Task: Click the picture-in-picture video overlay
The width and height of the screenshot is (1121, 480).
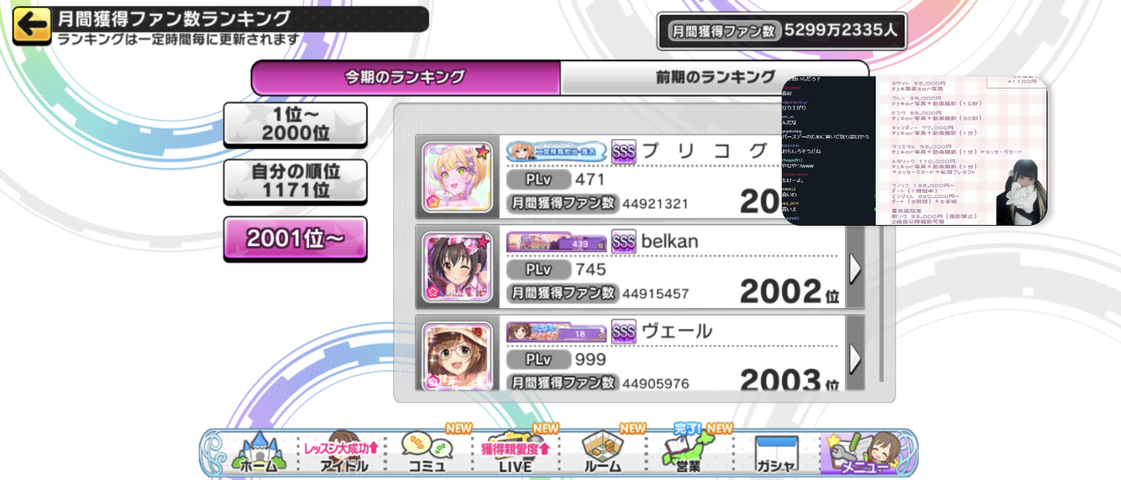Action: pos(914,150)
